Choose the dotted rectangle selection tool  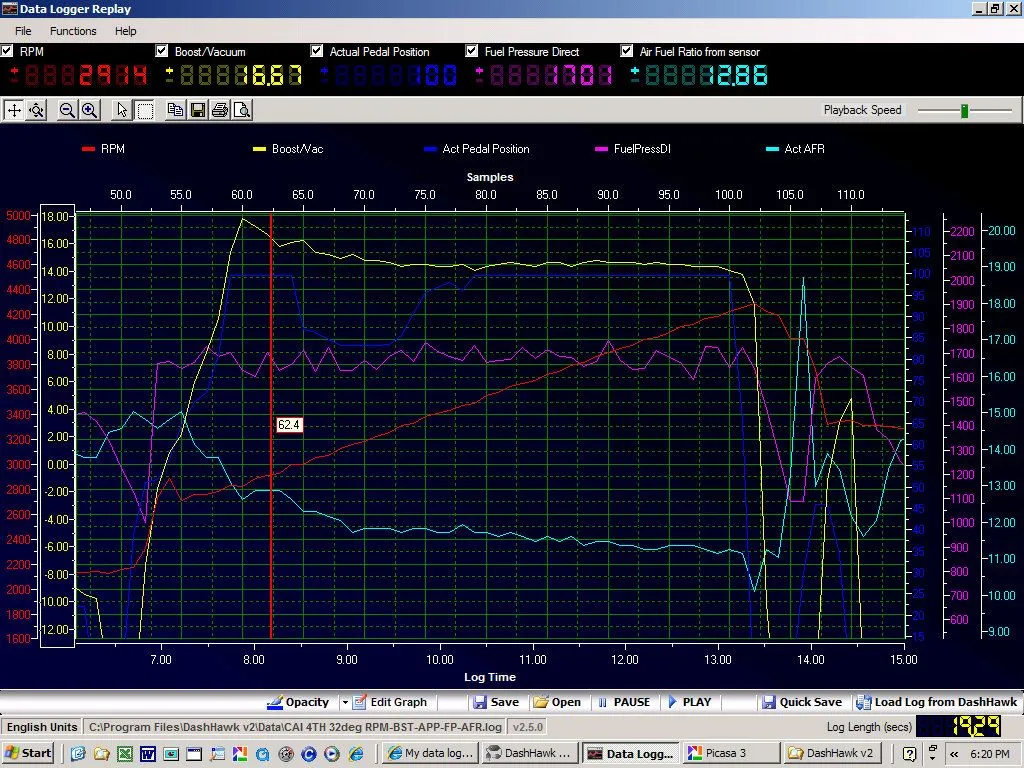tap(144, 111)
